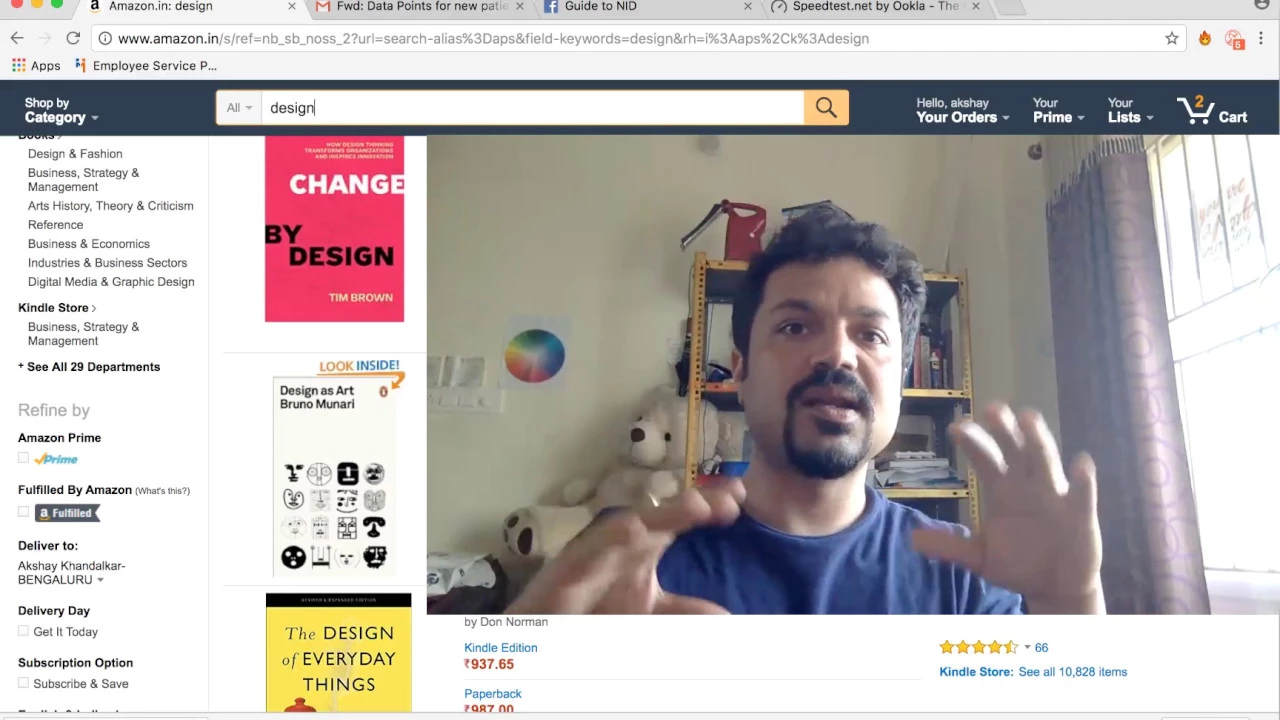Expand the Shop by Category menu

pyautogui.click(x=61, y=110)
